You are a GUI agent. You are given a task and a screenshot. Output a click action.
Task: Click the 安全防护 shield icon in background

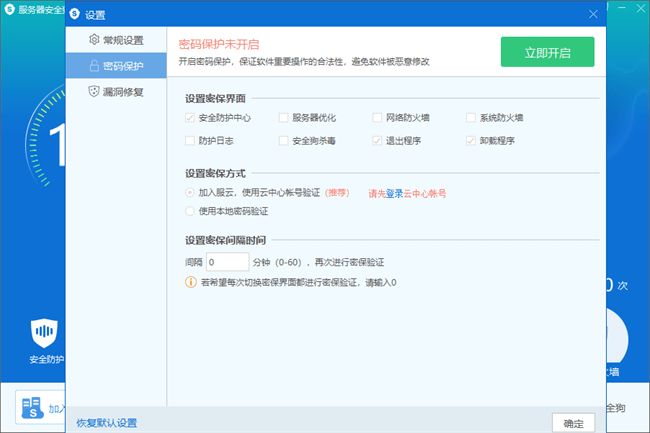click(x=46, y=331)
